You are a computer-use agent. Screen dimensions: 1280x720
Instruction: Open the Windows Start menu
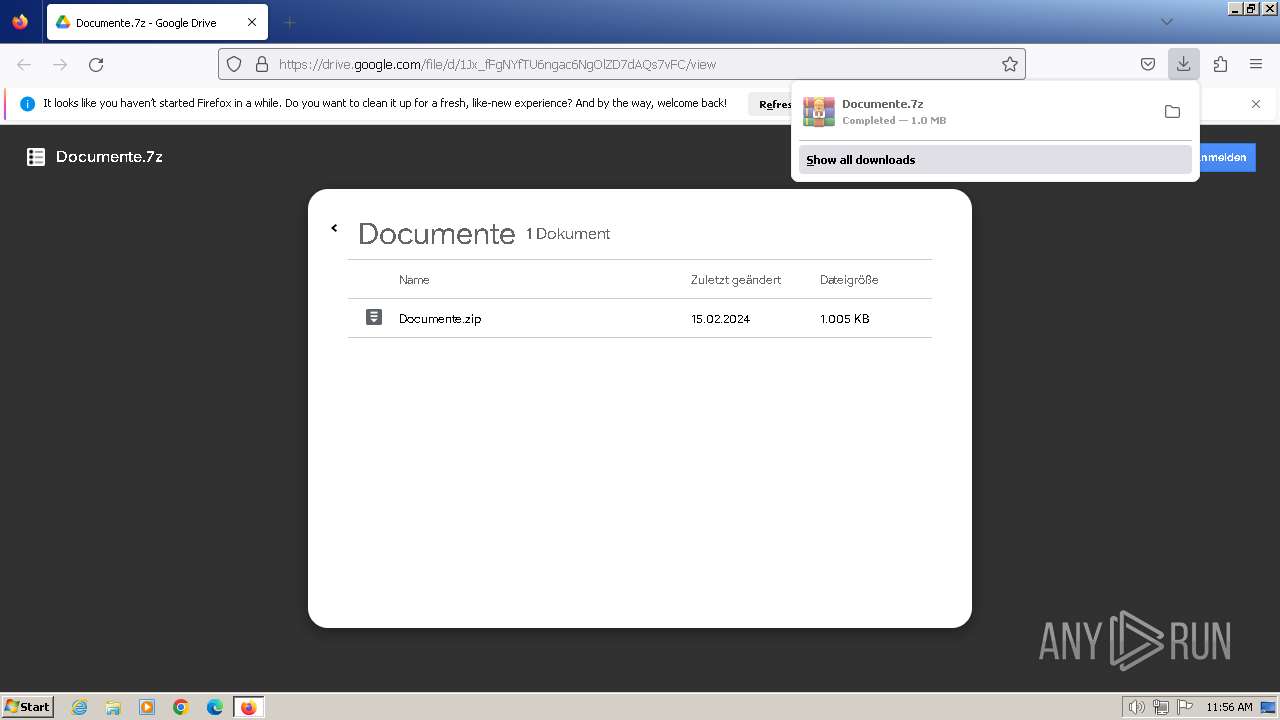pyautogui.click(x=28, y=706)
